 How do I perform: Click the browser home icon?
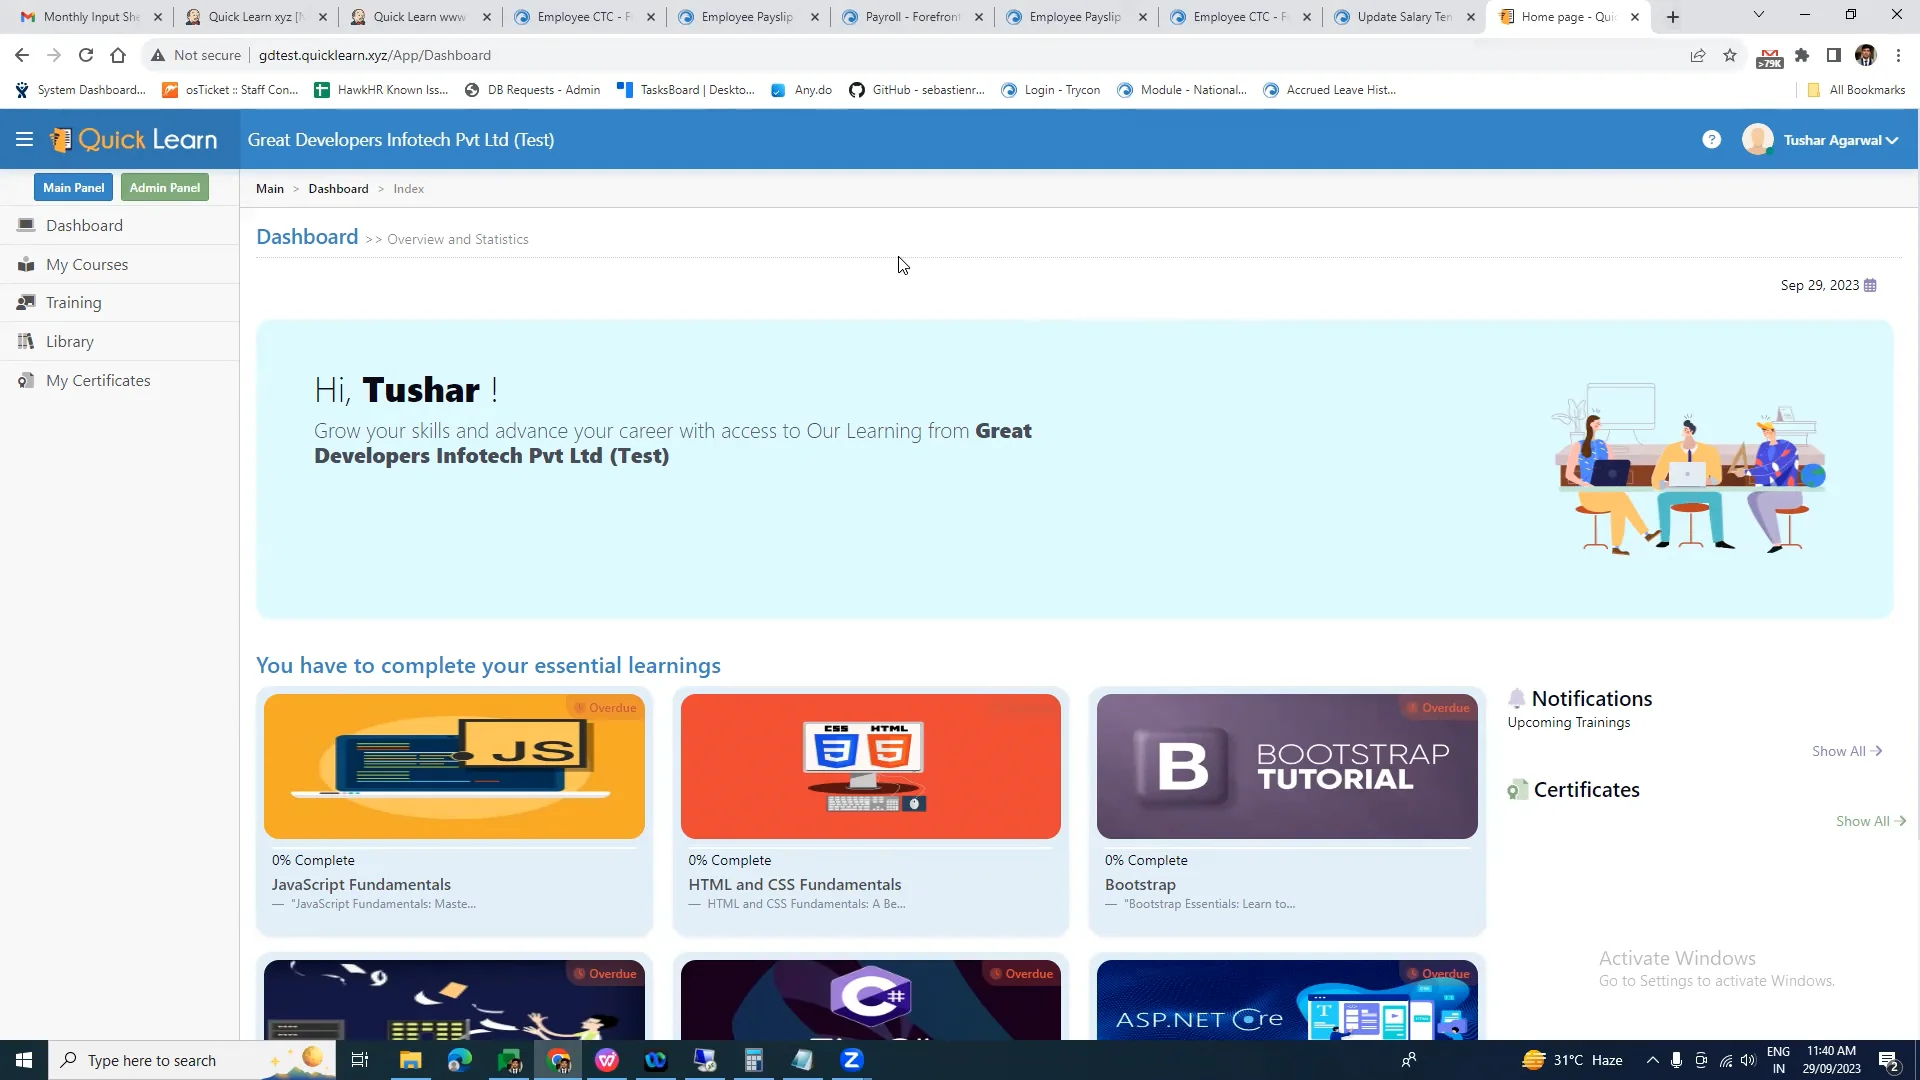pos(118,55)
